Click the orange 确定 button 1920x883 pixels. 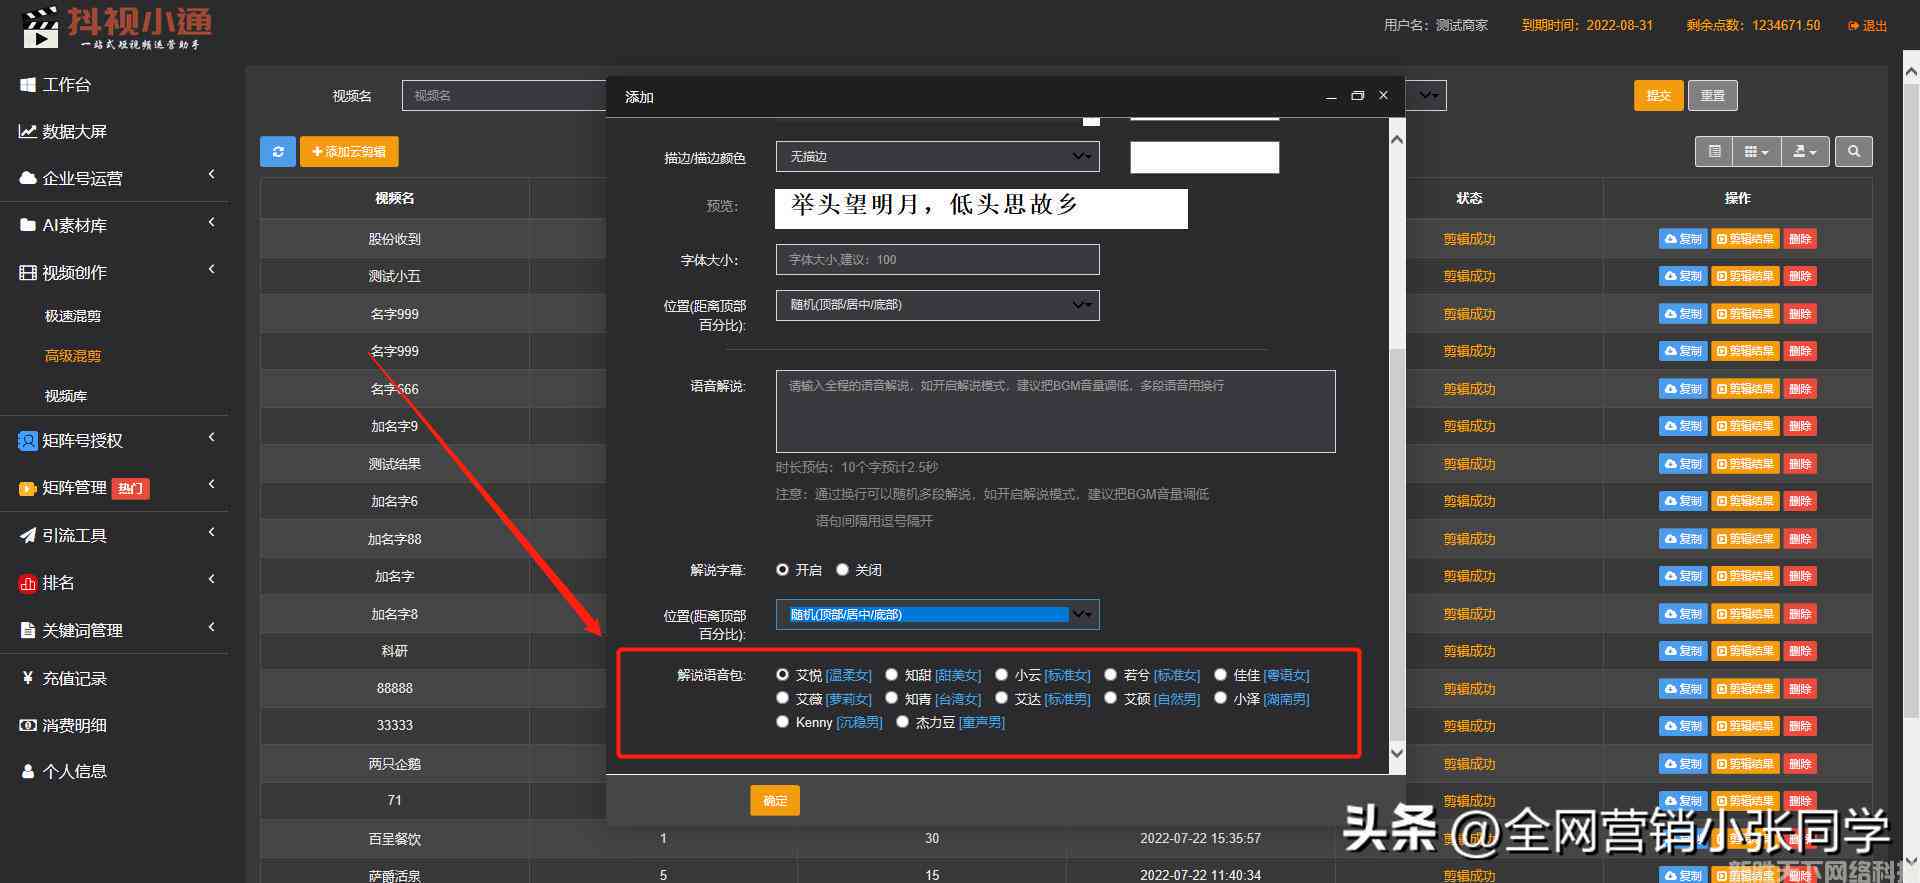(x=775, y=801)
